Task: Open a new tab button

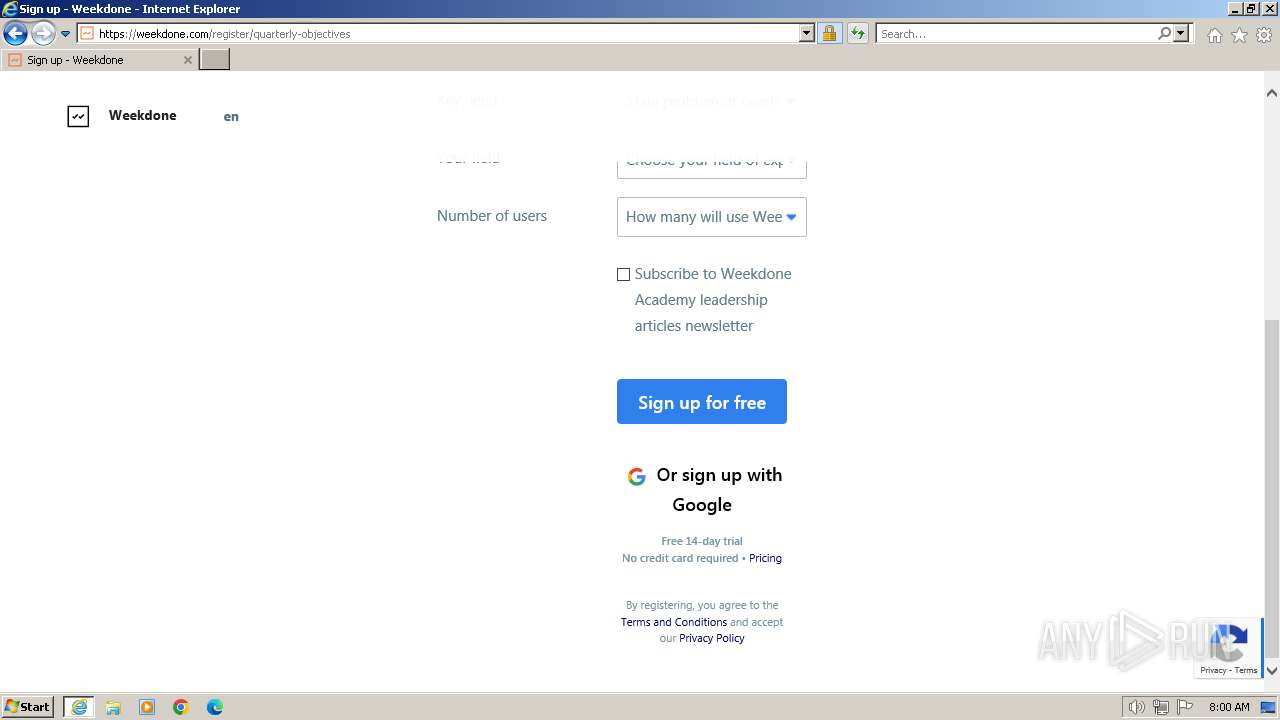Action: pyautogui.click(x=215, y=60)
